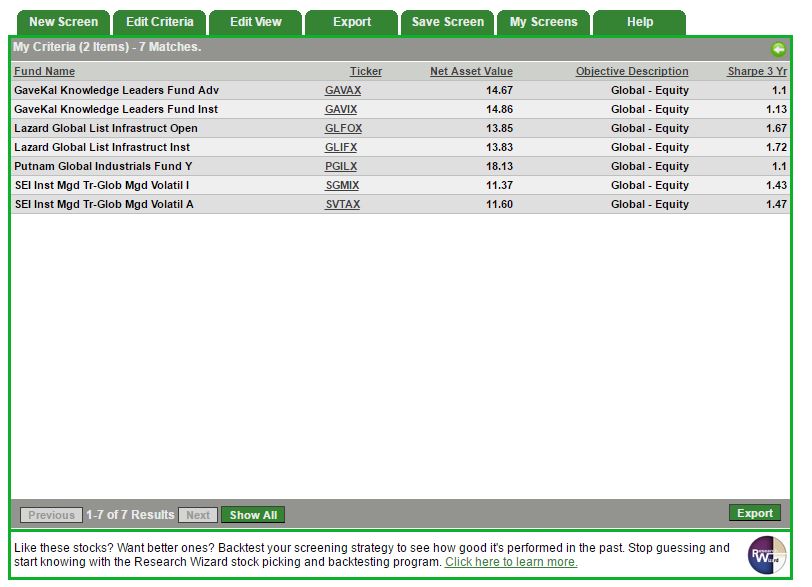Click Global - Equity in the GAVAX row
Viewport: 812px width, 587px height.
650,91
